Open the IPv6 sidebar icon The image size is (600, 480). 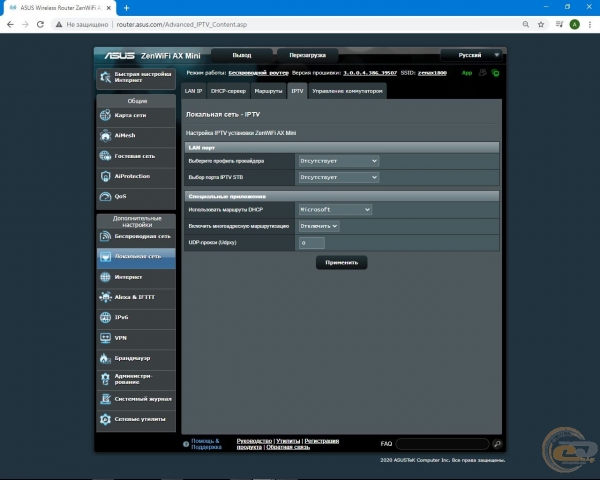tap(105, 317)
